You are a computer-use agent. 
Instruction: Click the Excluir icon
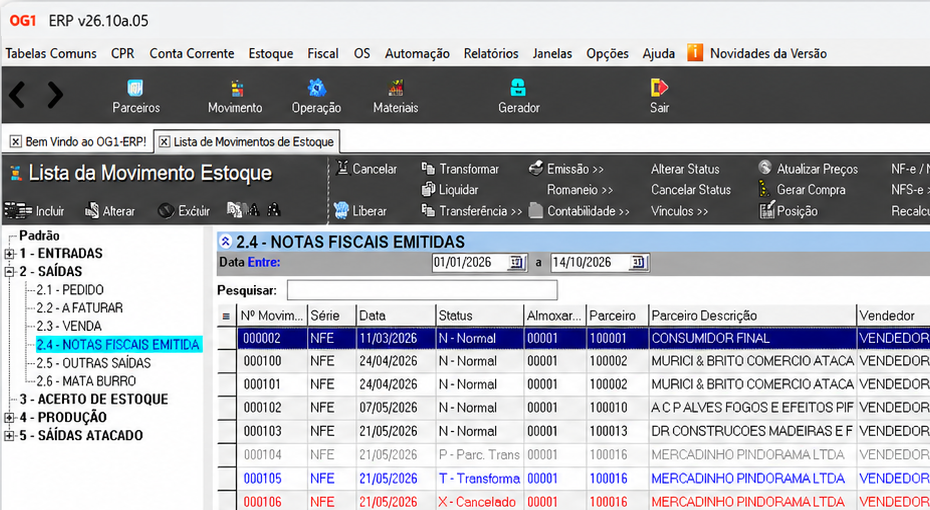[166, 211]
